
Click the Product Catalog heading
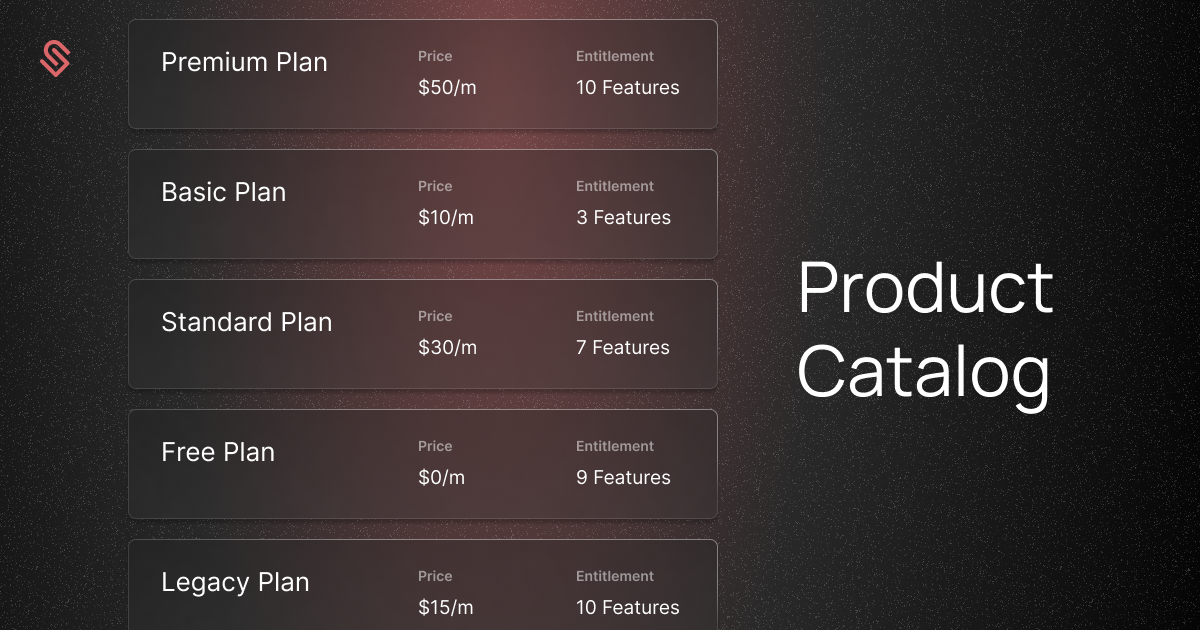(925, 330)
